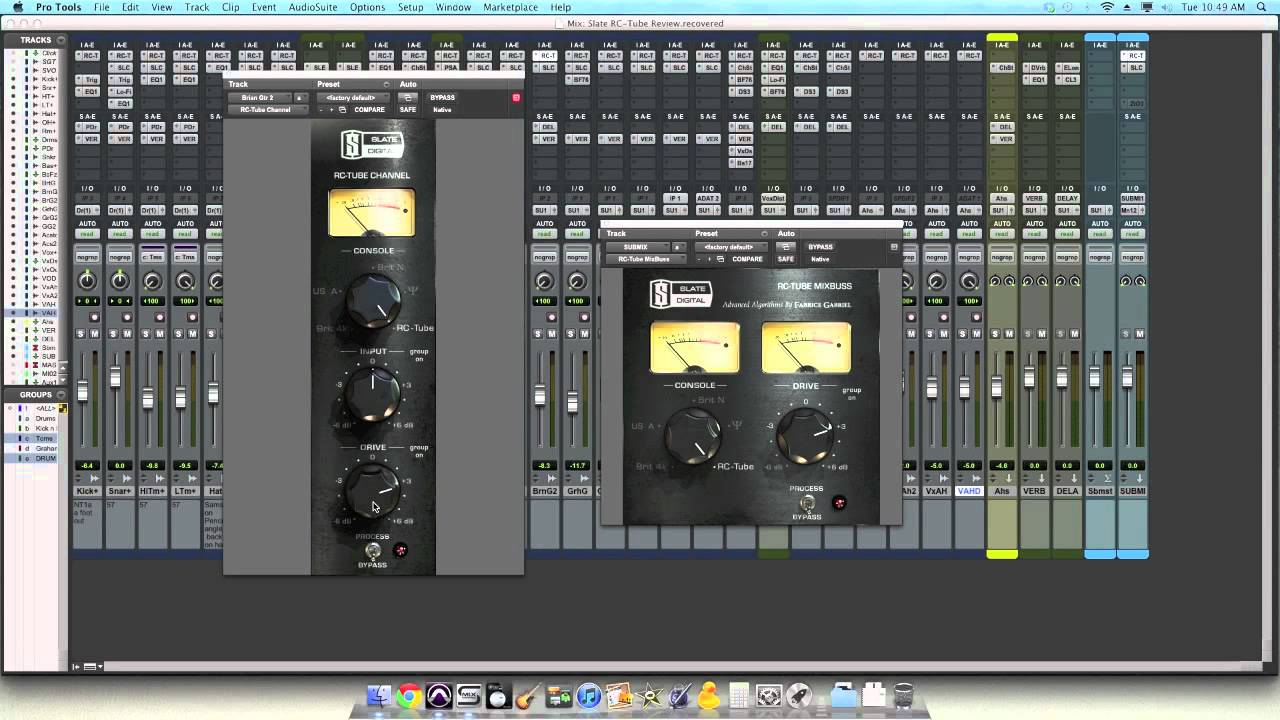
Task: Adjust the DRIVE knob on RC-Tube Channel
Action: click(372, 489)
